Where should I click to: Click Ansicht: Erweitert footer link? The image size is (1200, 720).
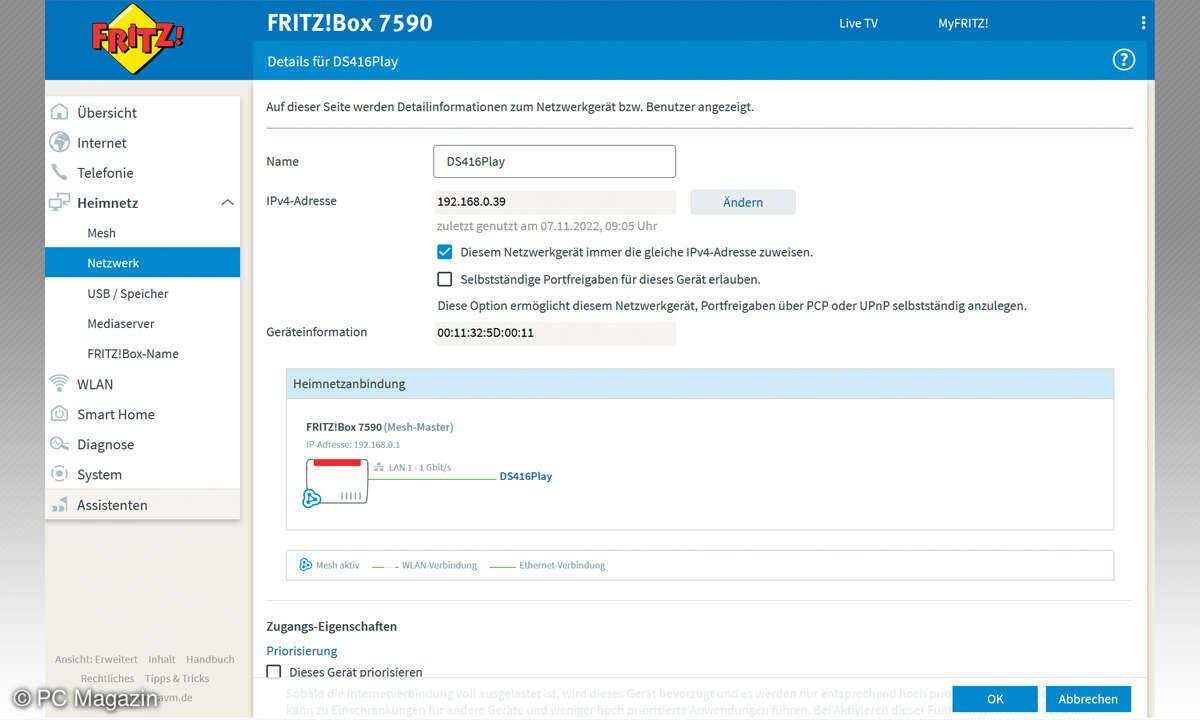click(x=96, y=659)
